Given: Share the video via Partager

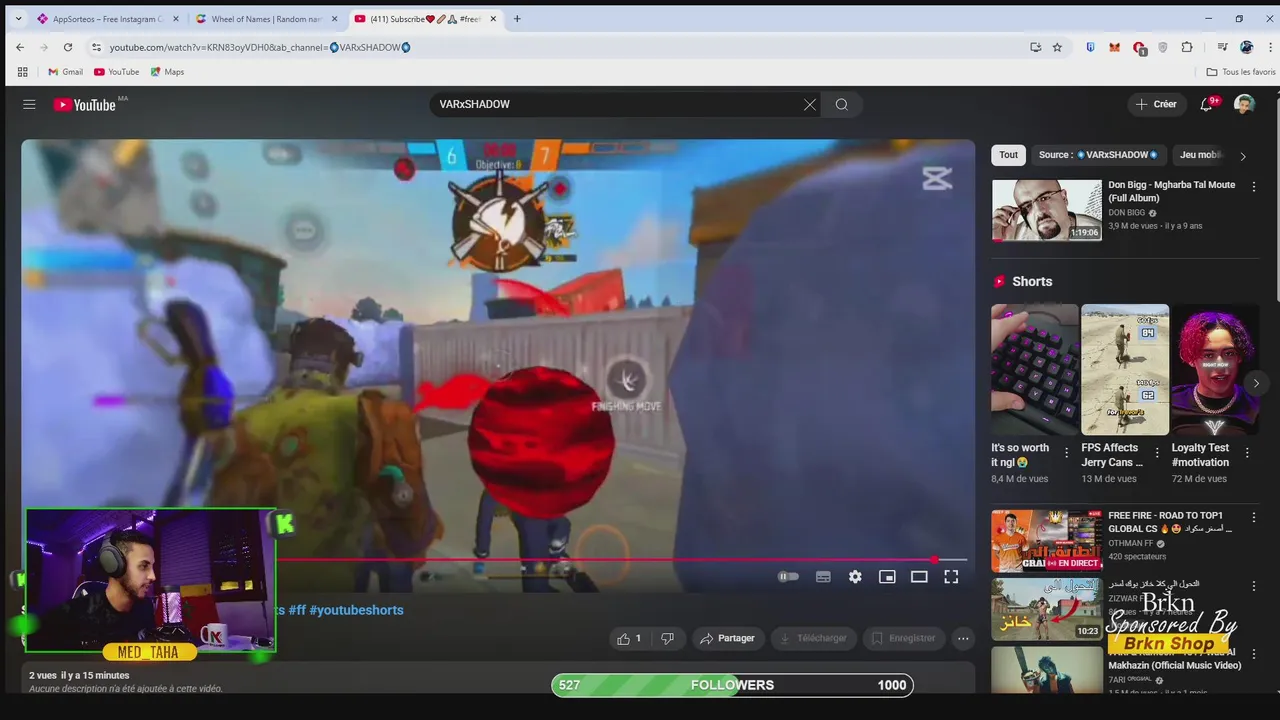Looking at the screenshot, I should [x=728, y=638].
